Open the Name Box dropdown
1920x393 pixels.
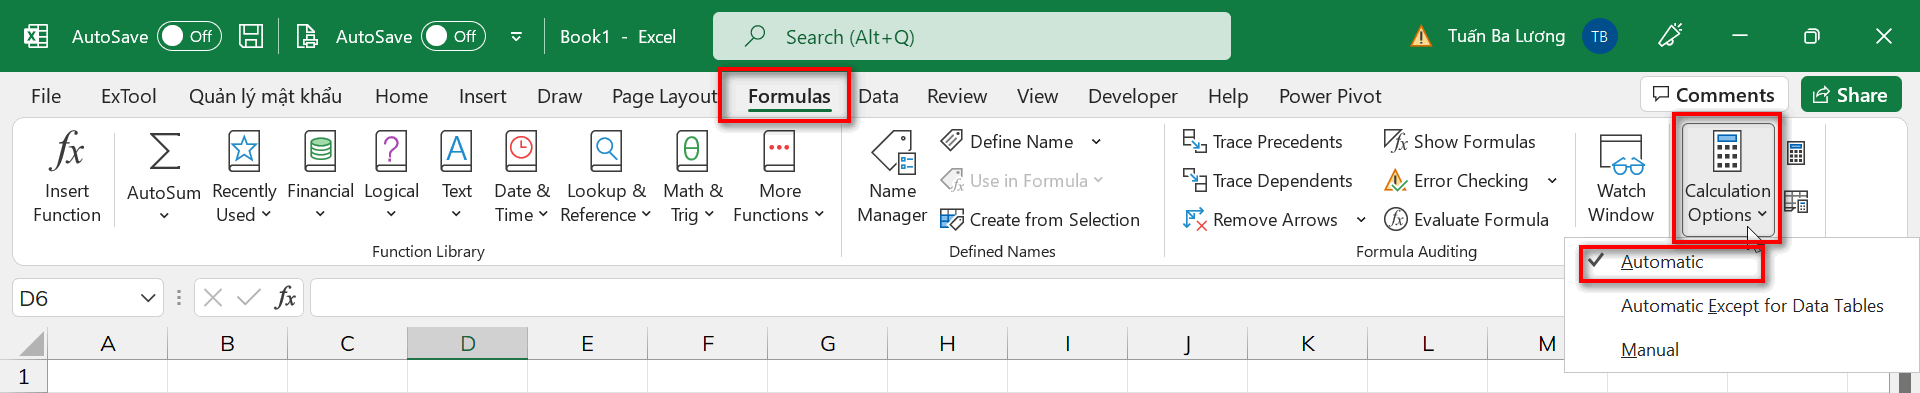coord(148,298)
